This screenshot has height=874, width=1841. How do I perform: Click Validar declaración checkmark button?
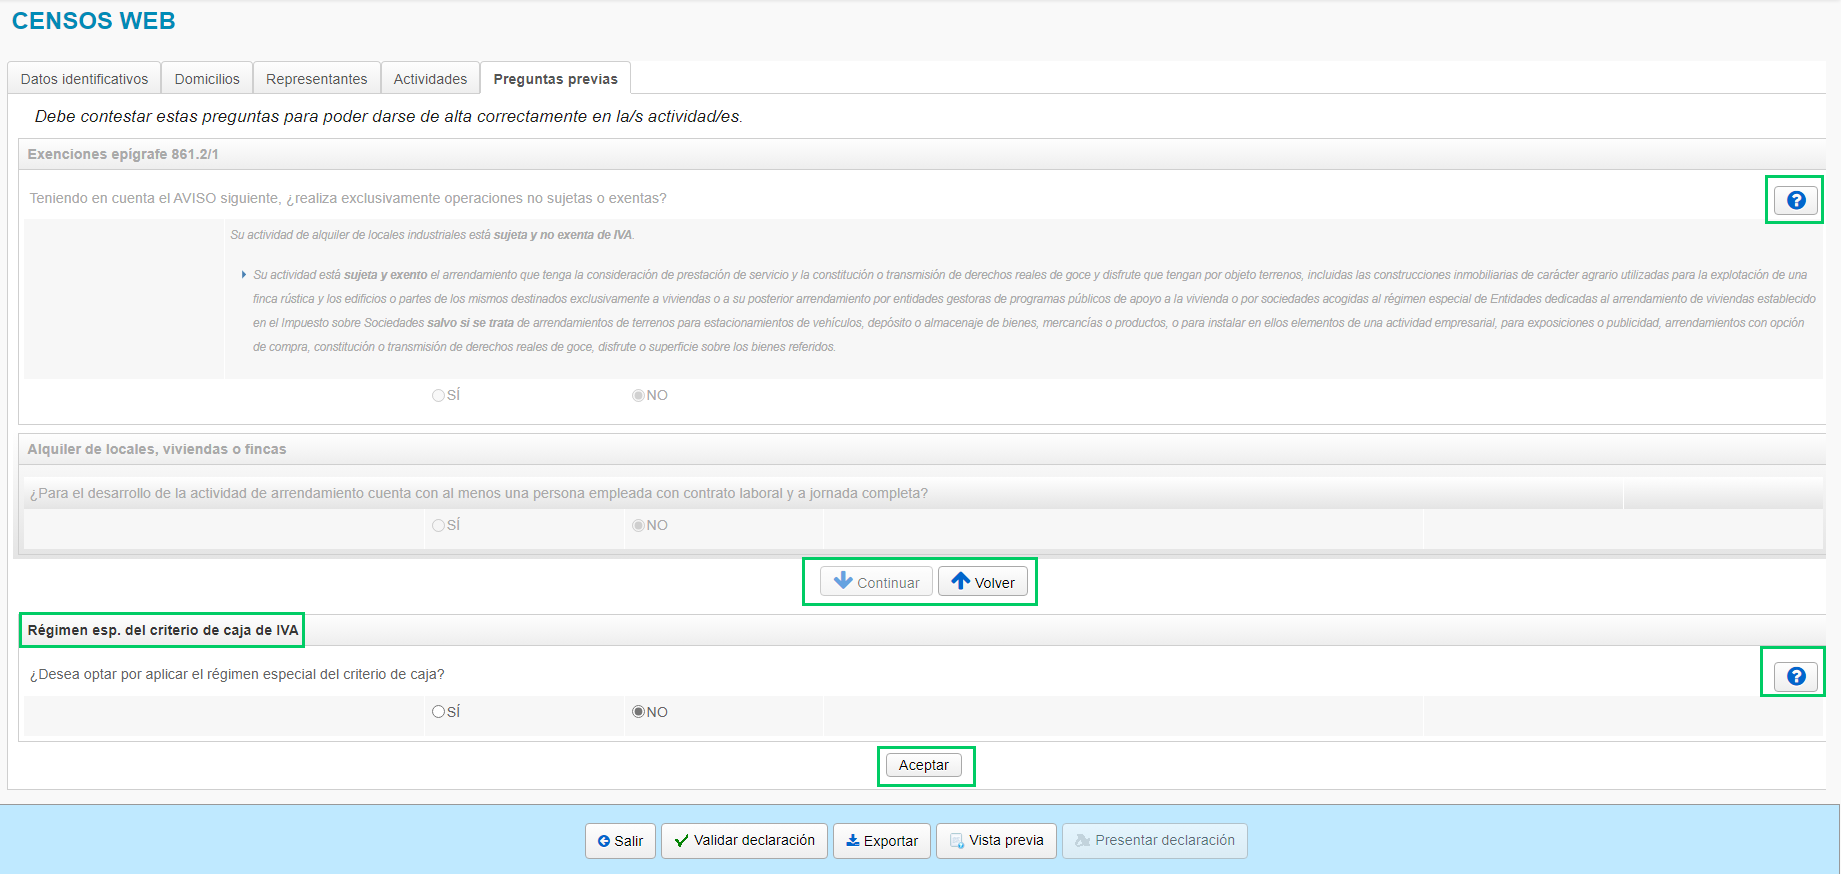[x=744, y=841]
